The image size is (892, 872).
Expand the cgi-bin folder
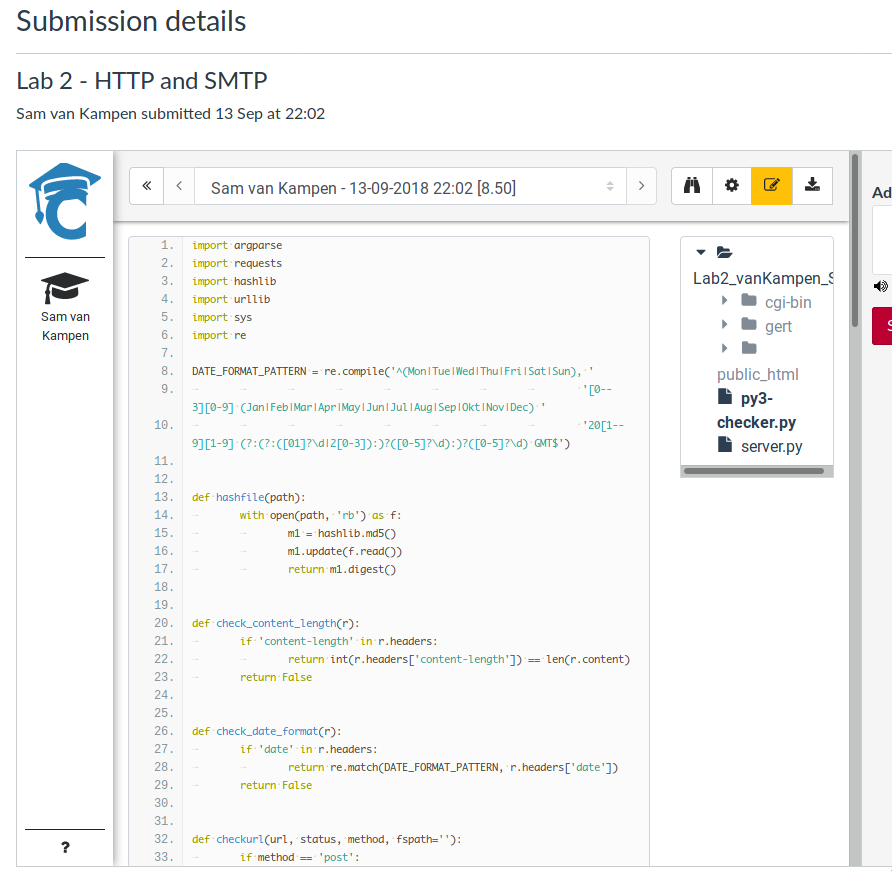click(725, 301)
